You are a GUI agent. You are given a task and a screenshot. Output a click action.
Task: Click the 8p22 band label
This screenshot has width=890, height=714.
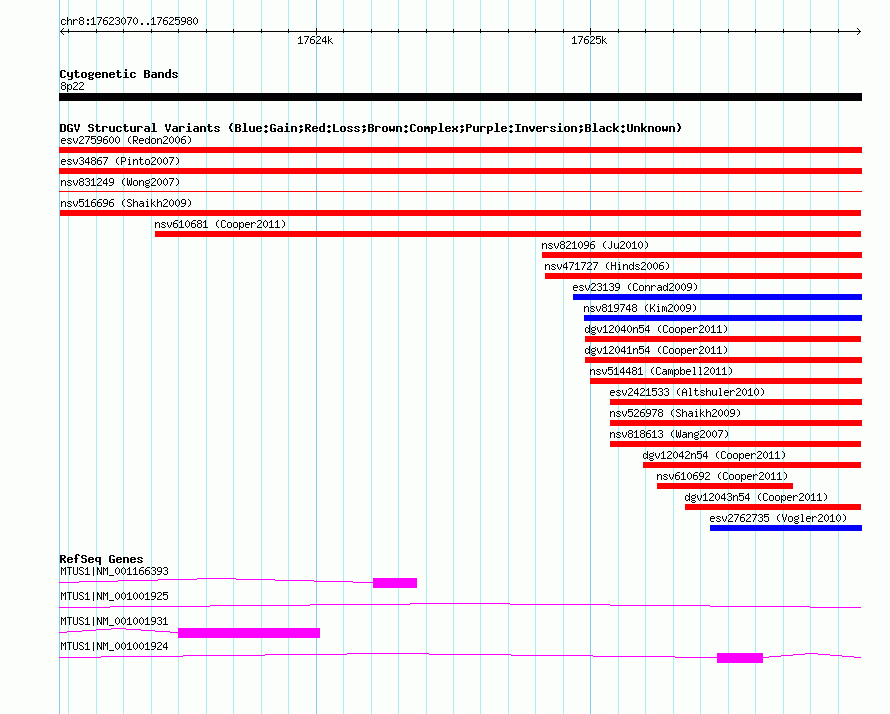[x=72, y=86]
